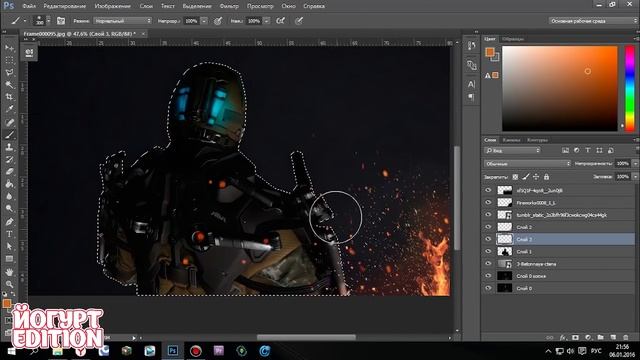640x360 pixels.
Task: Open the brush mode Нормальный dropdown
Action: [x=122, y=21]
